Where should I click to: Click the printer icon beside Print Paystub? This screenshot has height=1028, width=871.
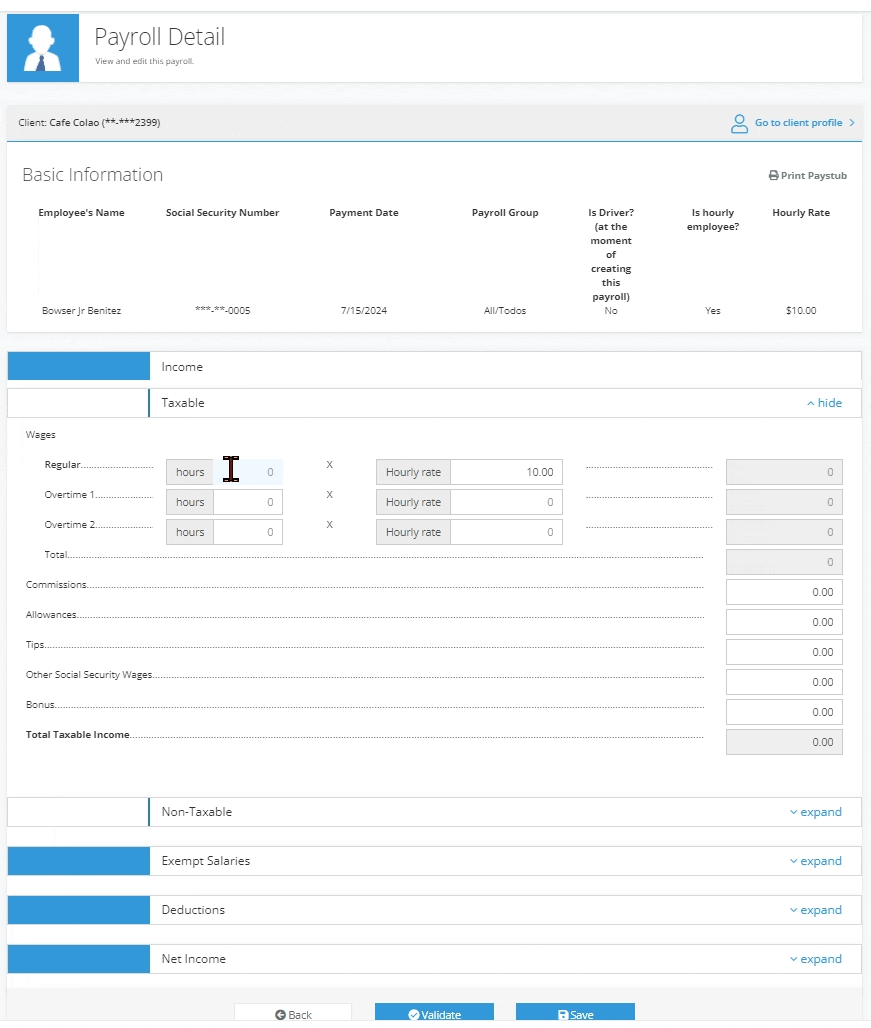773,176
